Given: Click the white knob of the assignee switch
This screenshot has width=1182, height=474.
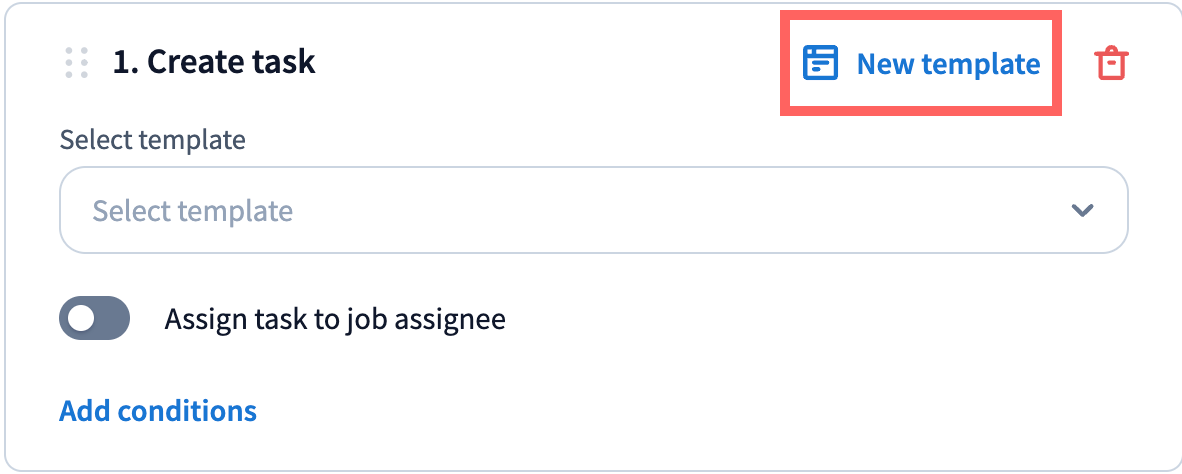Looking at the screenshot, I should click(x=81, y=319).
